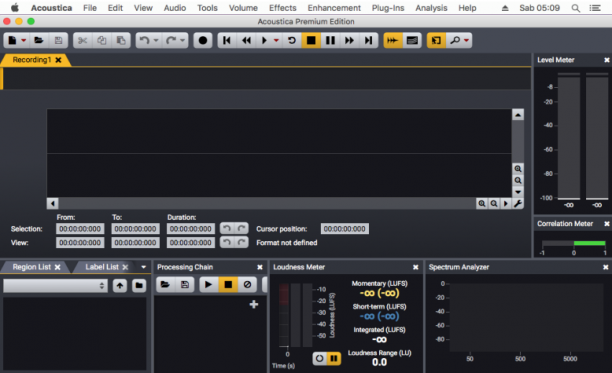This screenshot has height=373, width=612.
Task: Click the Copy icon in toolbar
Action: click(102, 40)
